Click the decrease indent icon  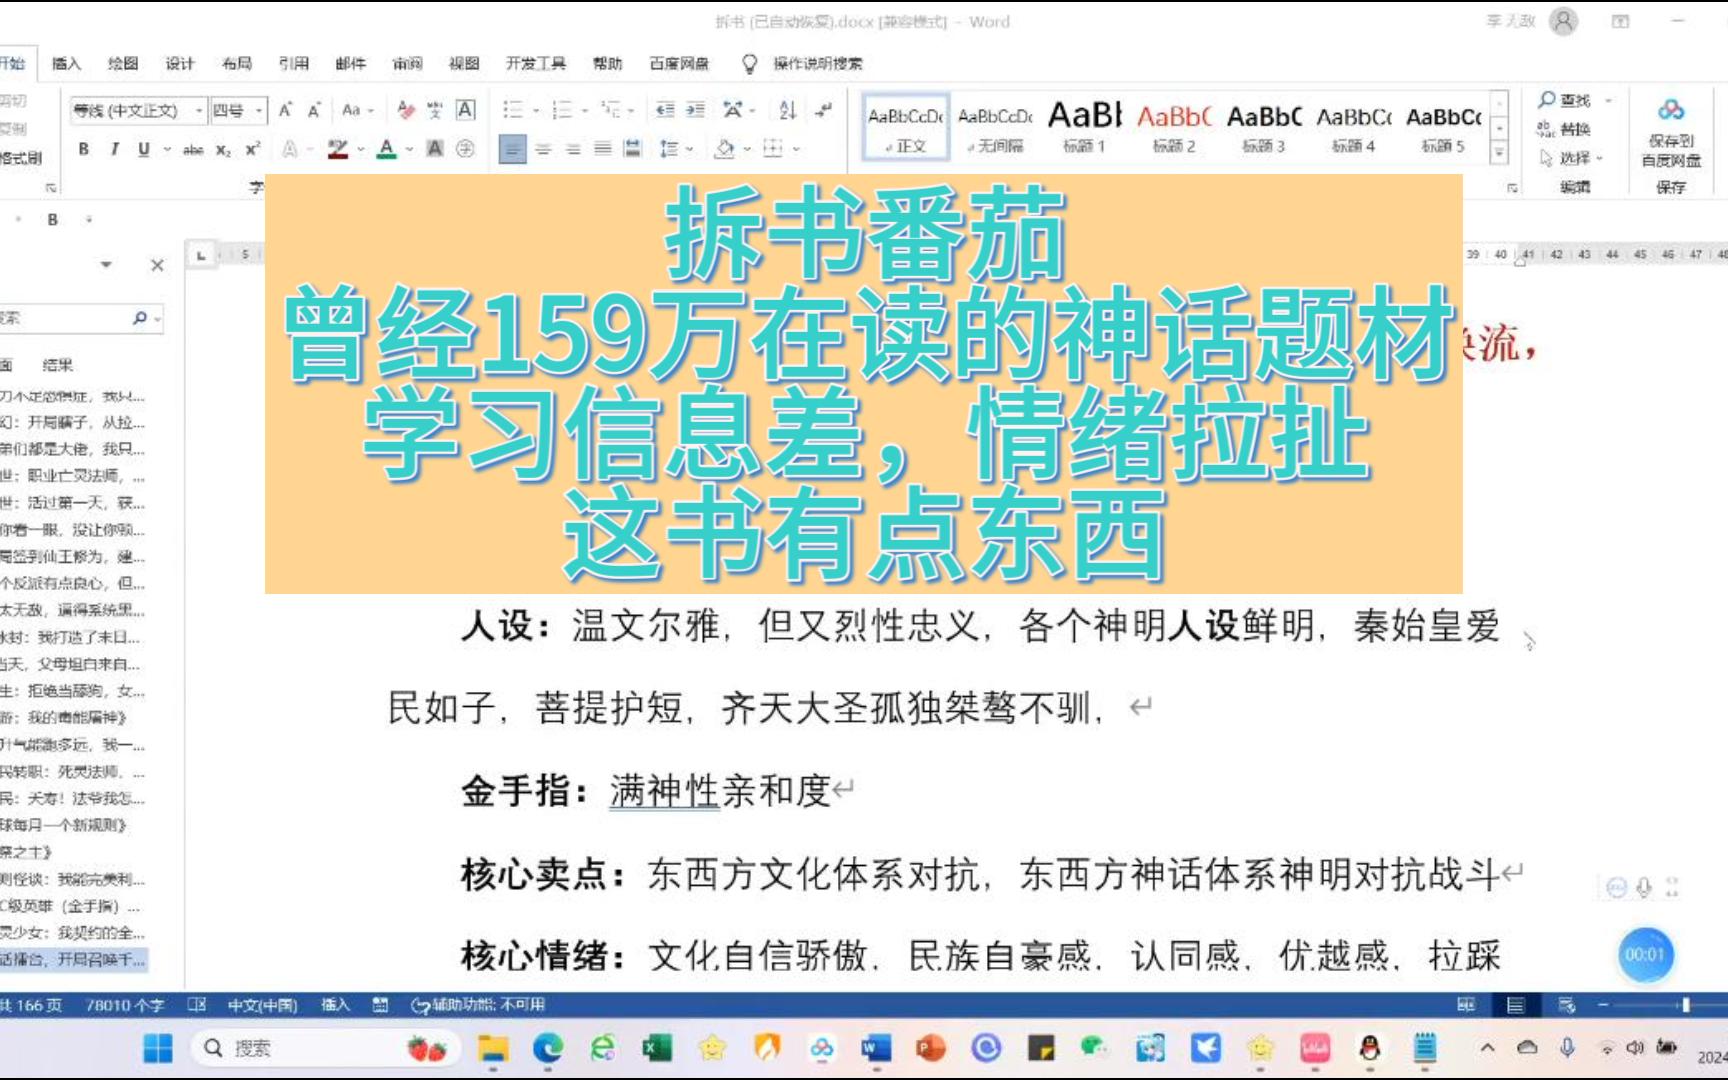coord(665,110)
